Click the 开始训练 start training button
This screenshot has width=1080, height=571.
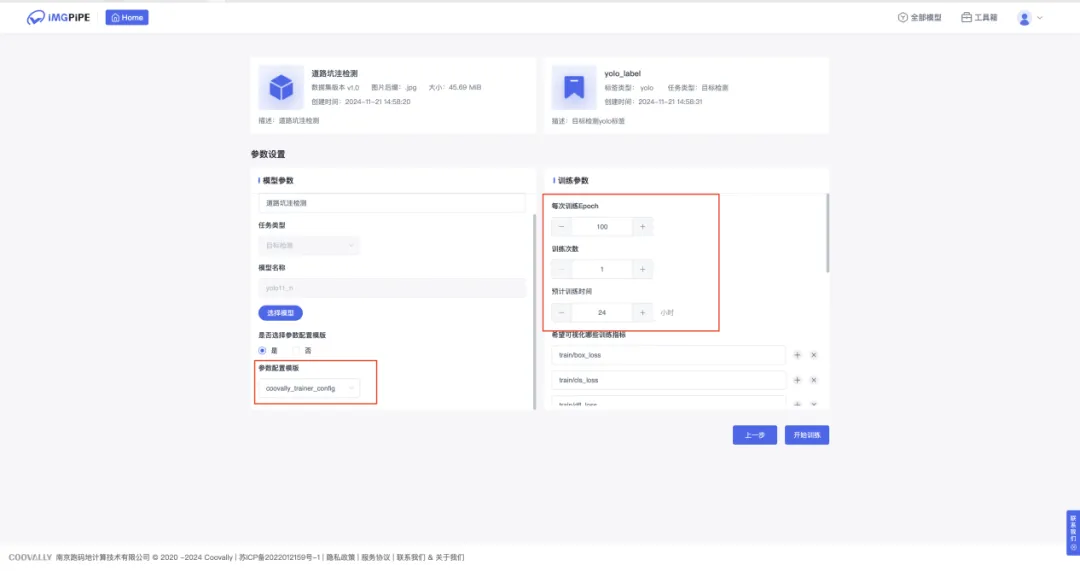point(807,435)
